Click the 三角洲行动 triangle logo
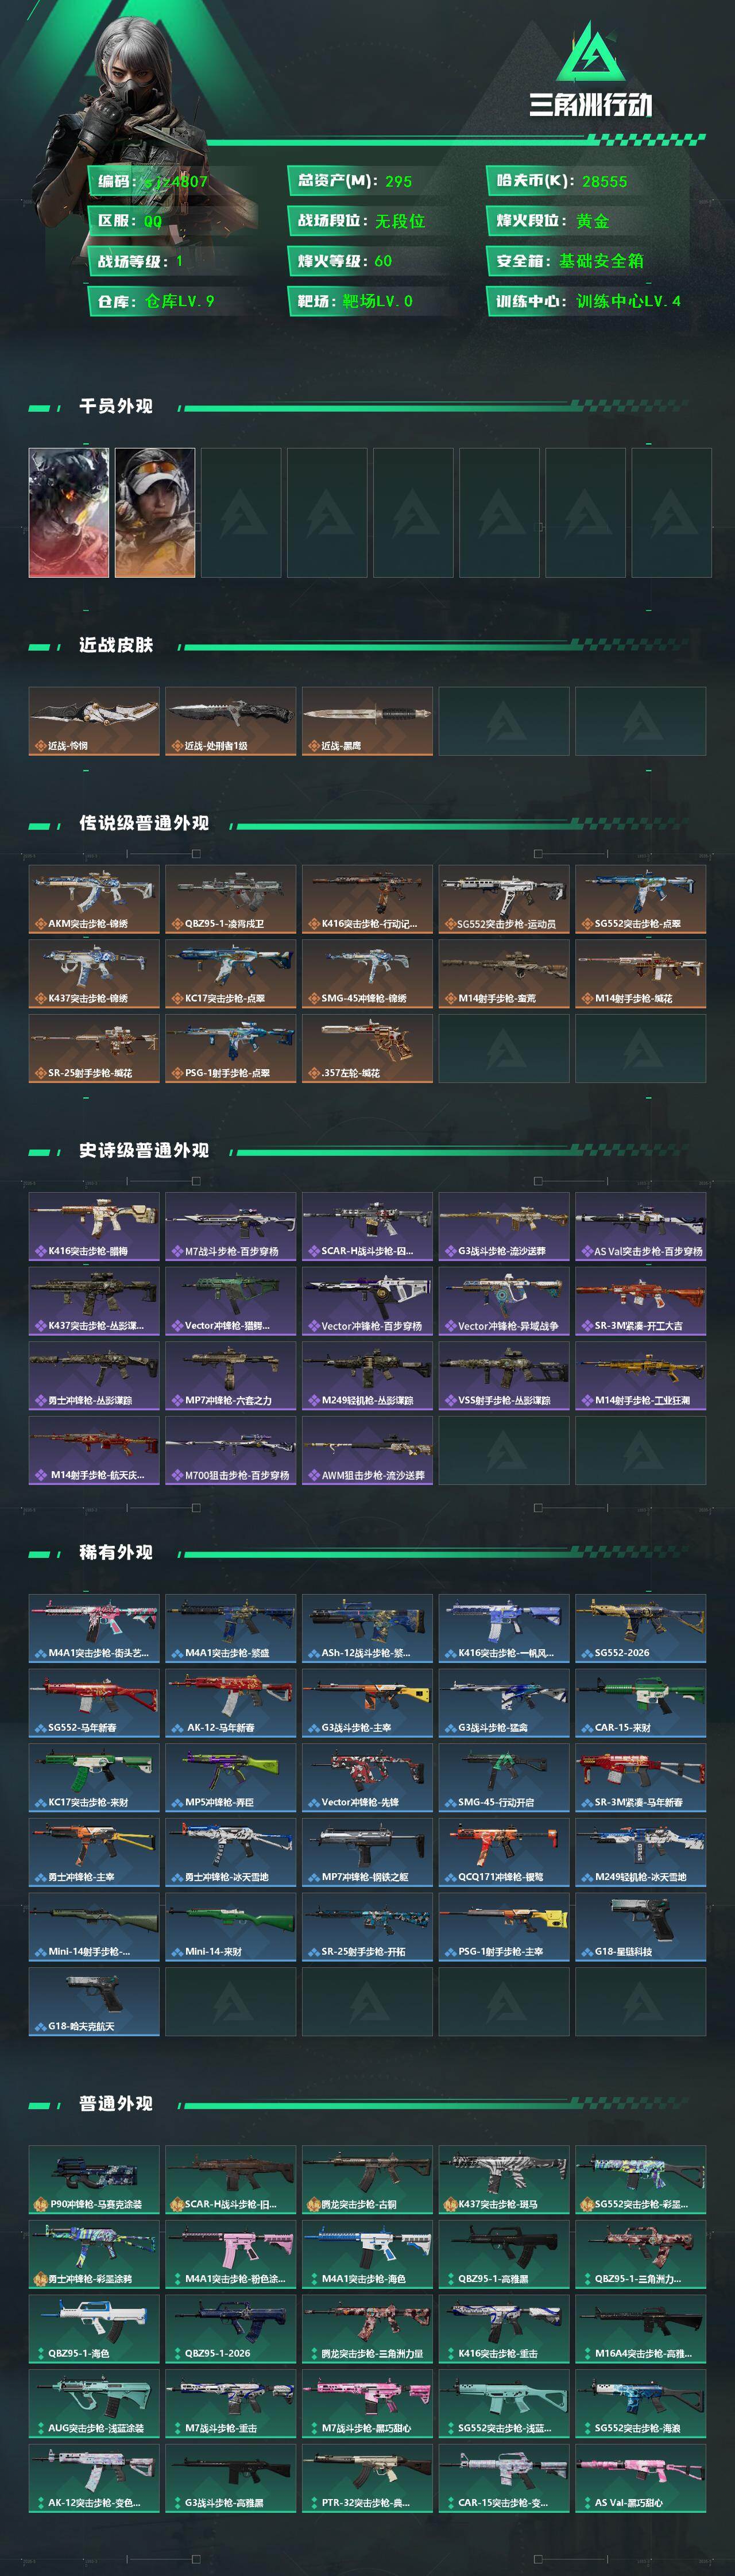This screenshot has height=2576, width=735. point(590,51)
